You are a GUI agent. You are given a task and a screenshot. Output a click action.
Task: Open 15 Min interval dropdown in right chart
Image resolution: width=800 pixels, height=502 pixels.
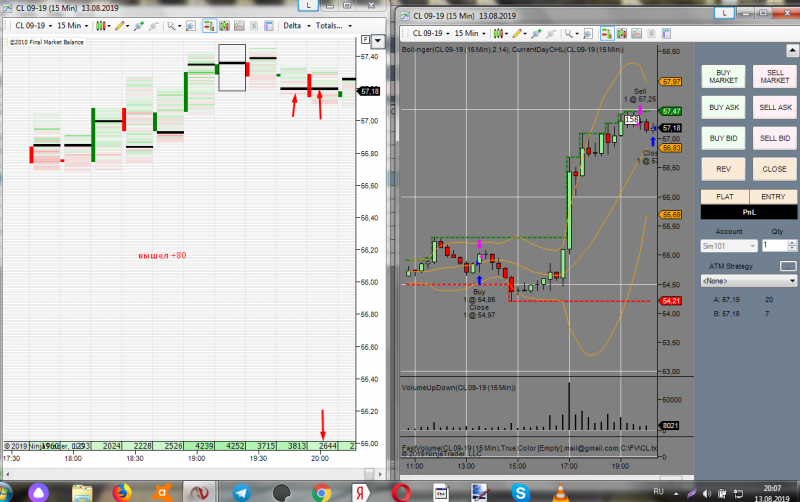point(469,34)
